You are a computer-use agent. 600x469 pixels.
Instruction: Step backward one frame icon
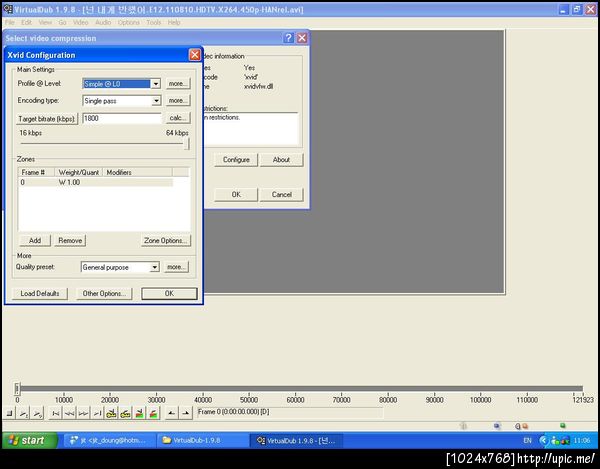[x=70, y=413]
